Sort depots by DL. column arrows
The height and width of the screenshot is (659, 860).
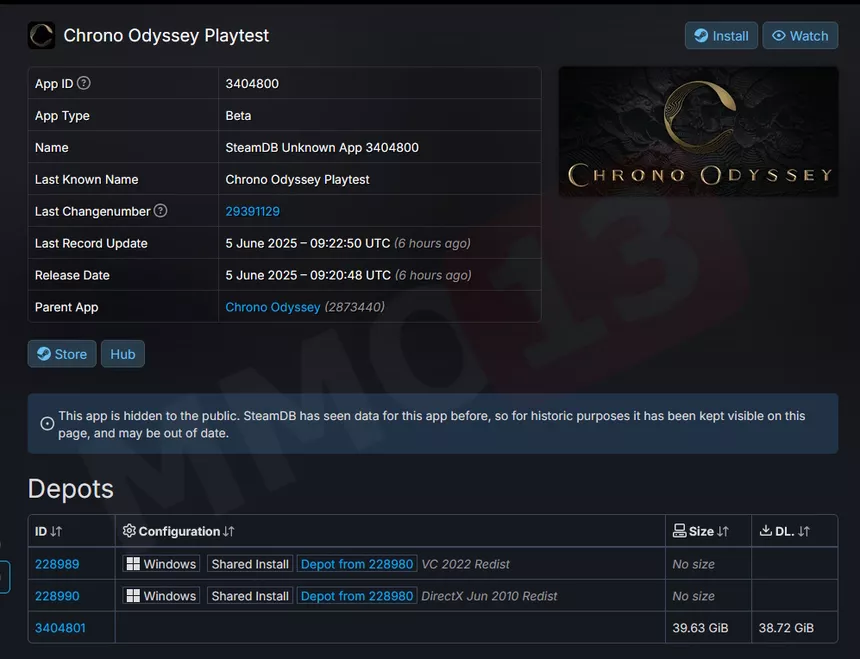pyautogui.click(x=804, y=531)
